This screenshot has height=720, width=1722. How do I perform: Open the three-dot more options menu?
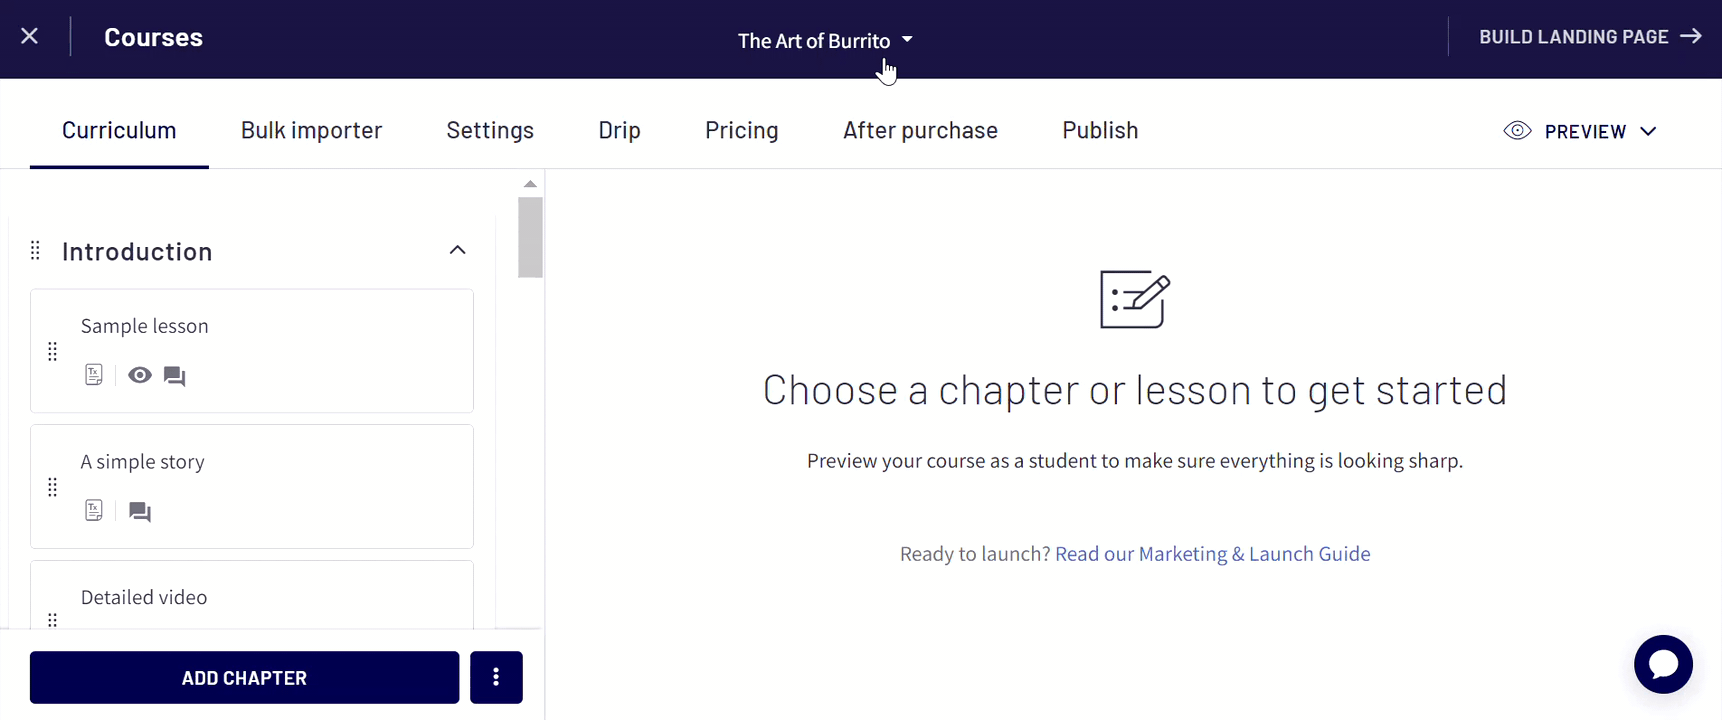[x=496, y=677]
